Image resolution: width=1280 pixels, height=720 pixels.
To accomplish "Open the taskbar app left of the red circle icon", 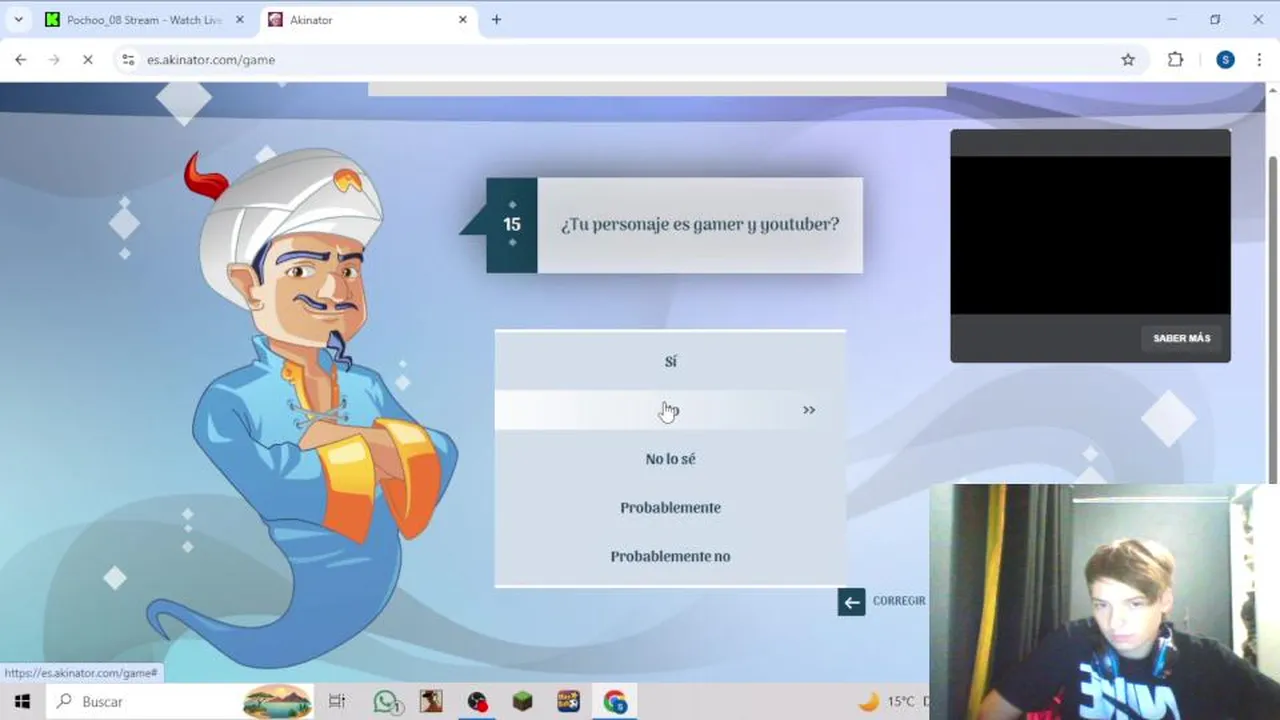I will [431, 702].
